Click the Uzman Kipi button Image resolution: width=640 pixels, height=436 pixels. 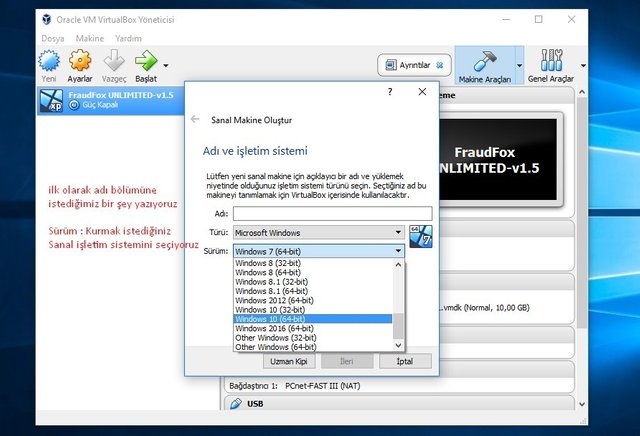pos(289,361)
